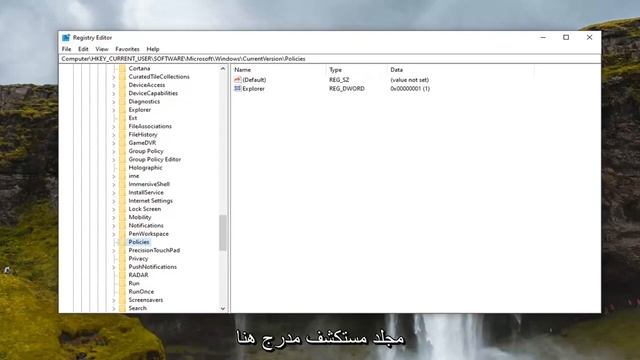Open the Favorites menu
This screenshot has height=360, width=640.
127,49
